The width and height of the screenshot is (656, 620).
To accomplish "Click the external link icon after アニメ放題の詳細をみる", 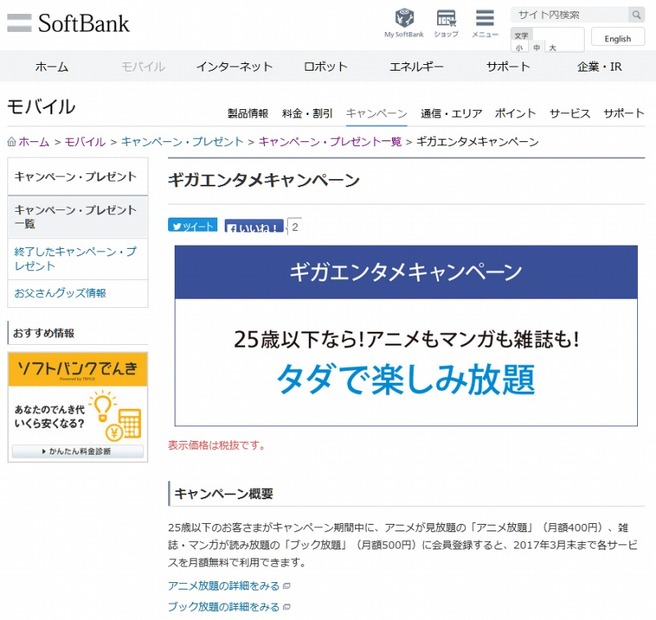I will [x=287, y=586].
